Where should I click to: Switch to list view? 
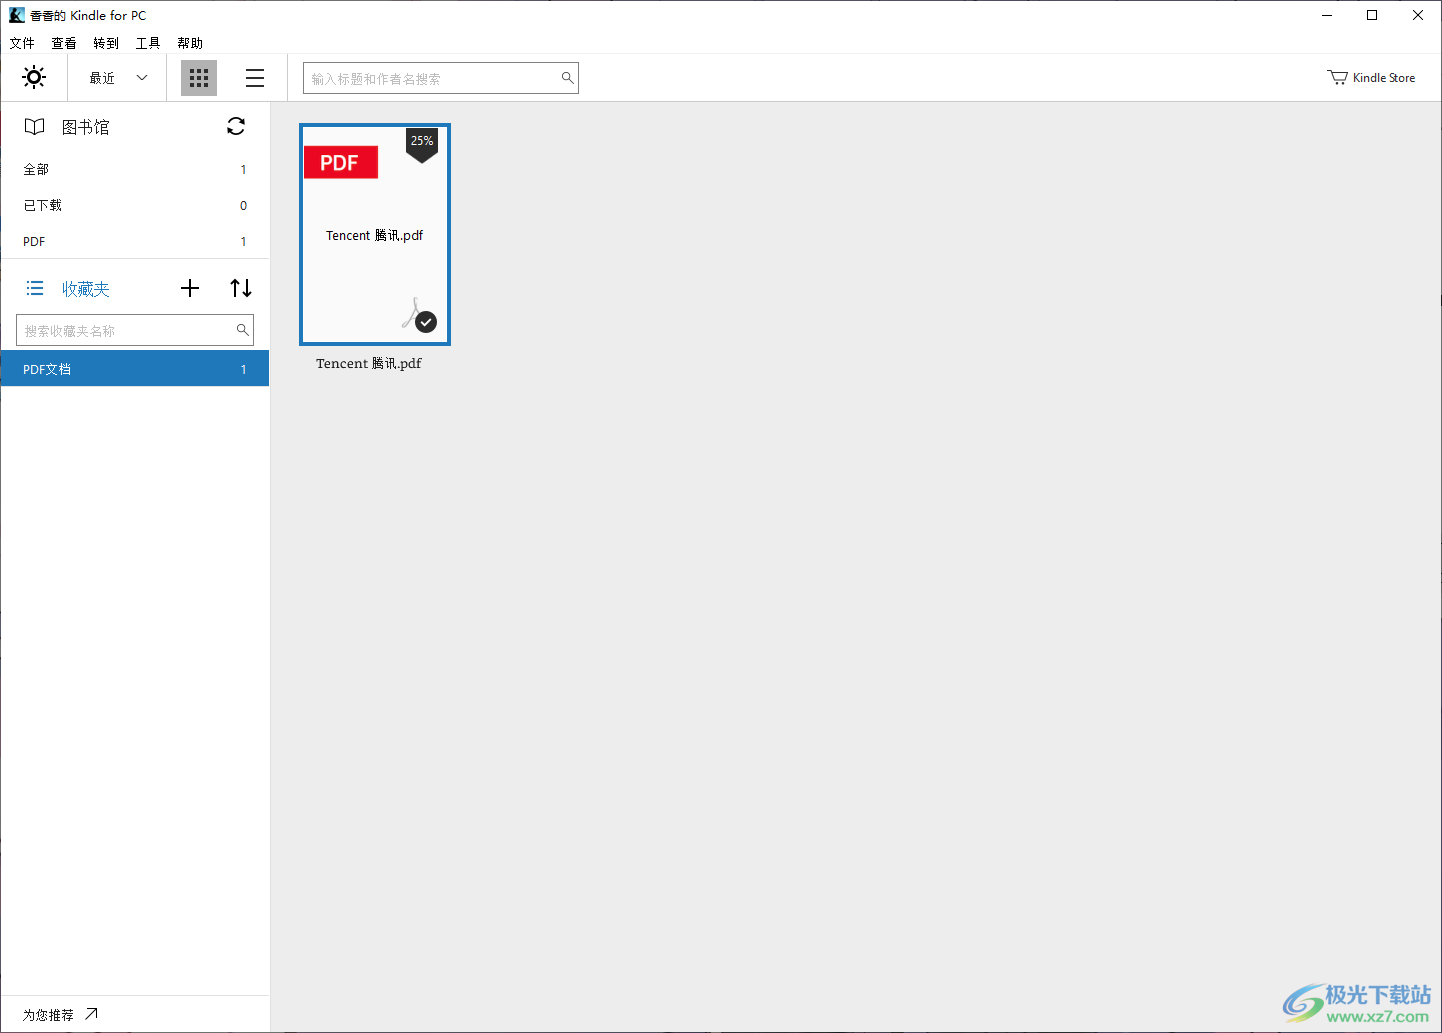255,78
